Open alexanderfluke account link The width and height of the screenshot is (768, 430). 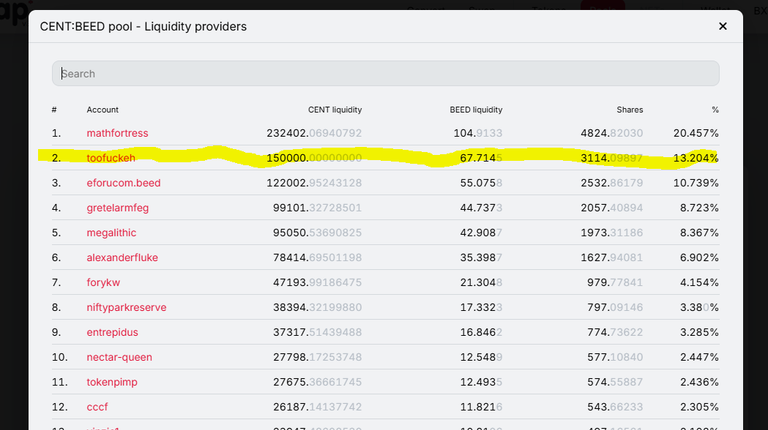[122, 258]
